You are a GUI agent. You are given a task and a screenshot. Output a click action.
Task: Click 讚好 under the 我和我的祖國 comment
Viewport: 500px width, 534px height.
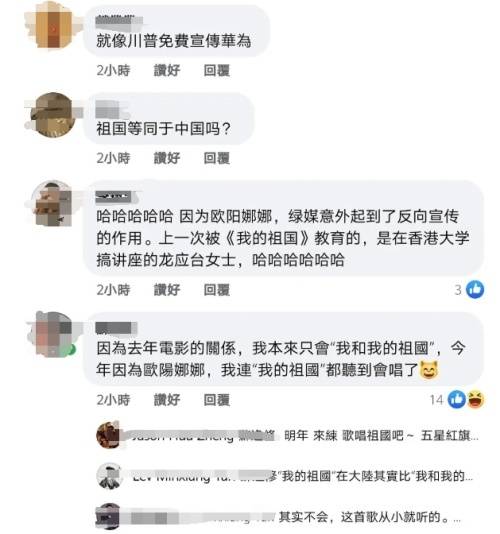pos(167,400)
